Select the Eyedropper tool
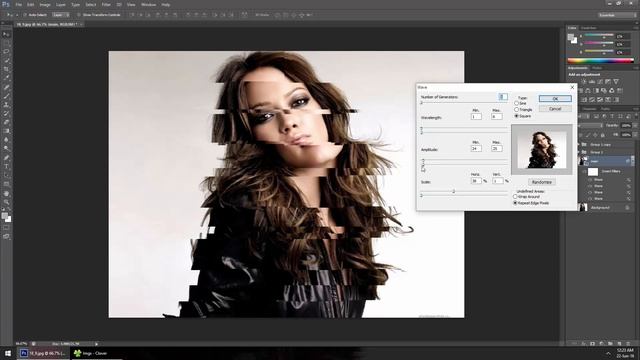This screenshot has width=640, height=360. (6, 78)
